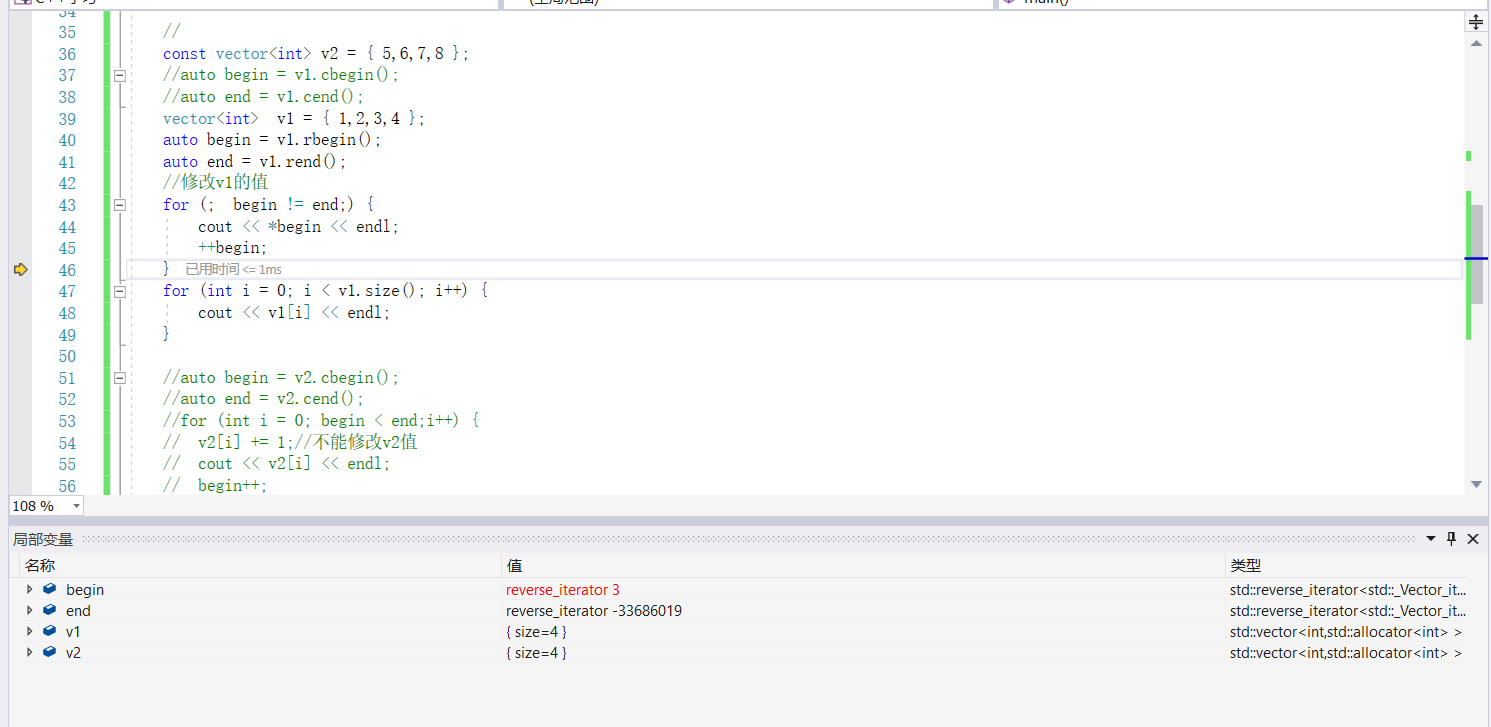
Task: Expand the v2 variable row
Action: (30, 652)
